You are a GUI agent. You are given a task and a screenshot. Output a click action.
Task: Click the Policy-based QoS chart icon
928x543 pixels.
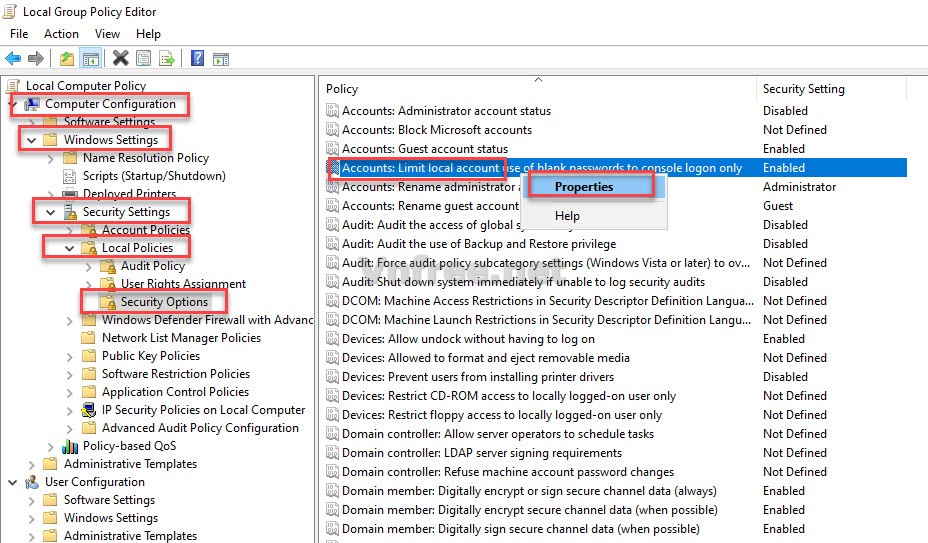pyautogui.click(x=70, y=446)
